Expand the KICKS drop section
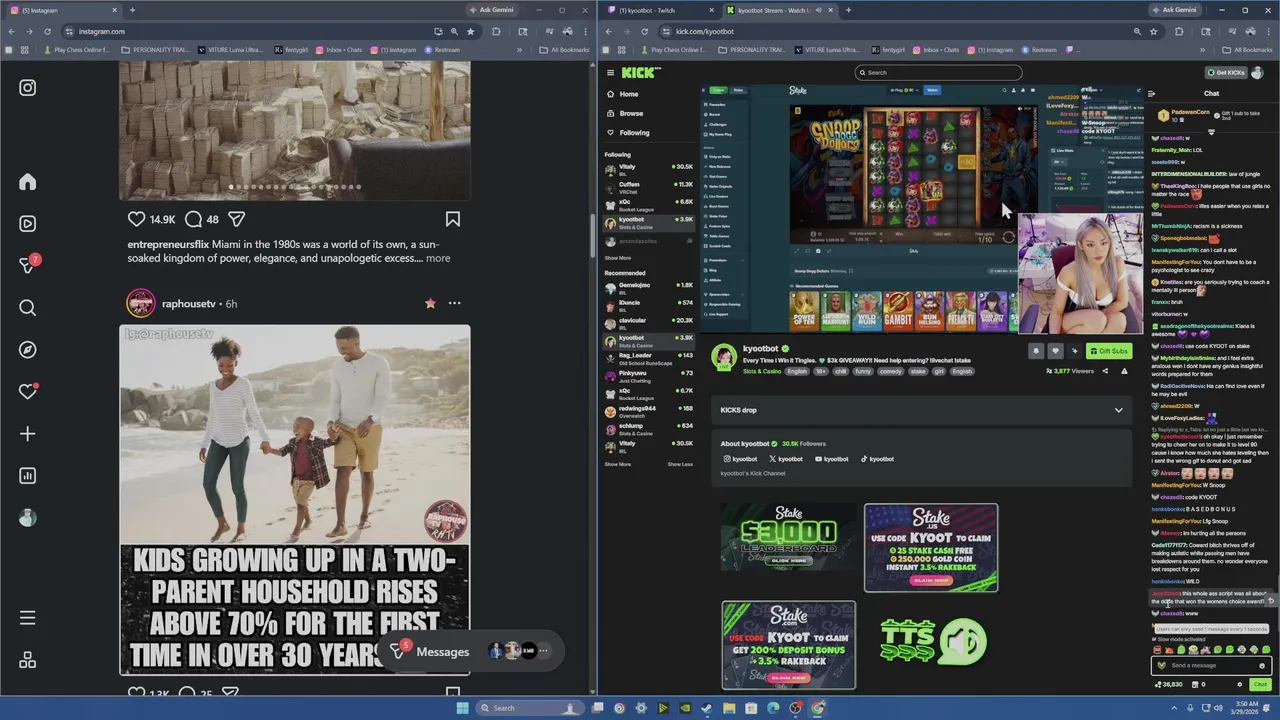Viewport: 1280px width, 720px height. 921,410
